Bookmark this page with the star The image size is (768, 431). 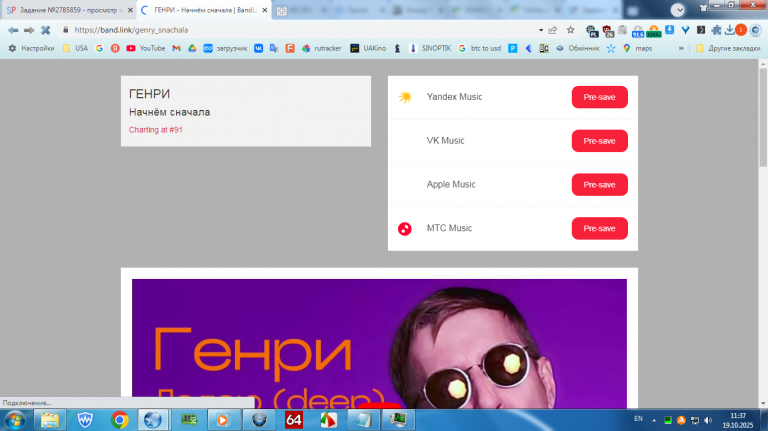coord(571,30)
